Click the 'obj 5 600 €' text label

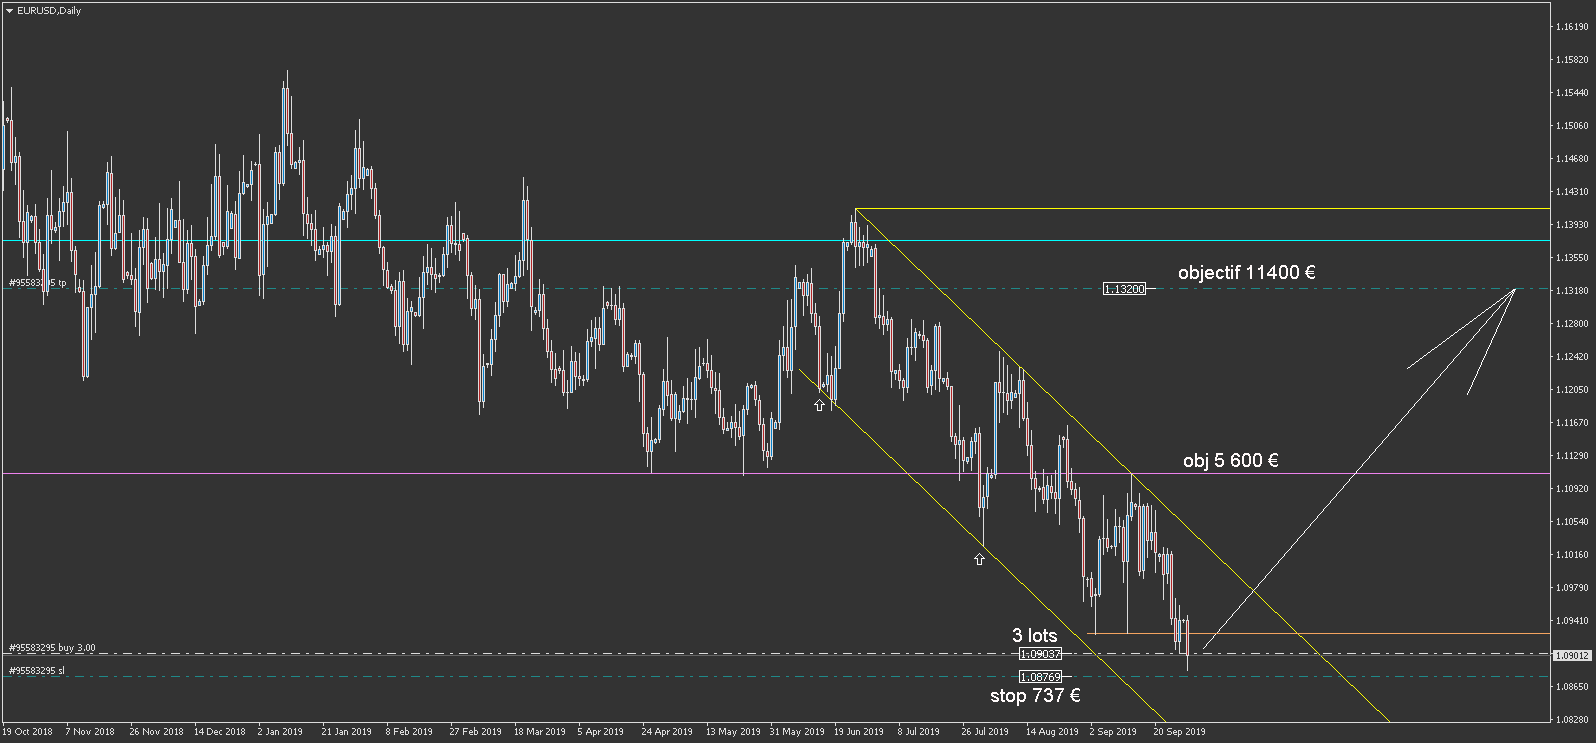(1230, 460)
